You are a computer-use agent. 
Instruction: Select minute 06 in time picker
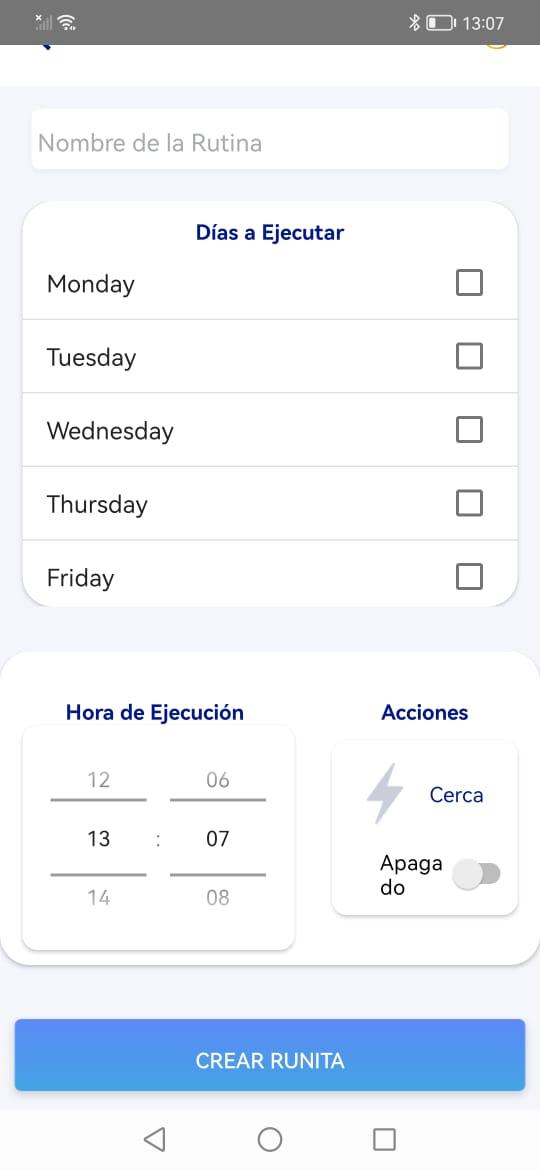[218, 780]
